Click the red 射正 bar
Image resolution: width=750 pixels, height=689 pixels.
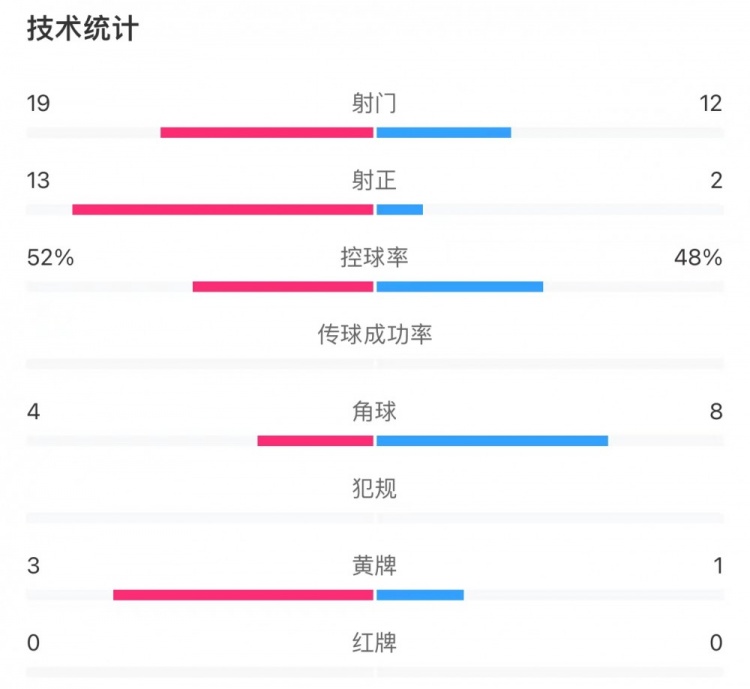(x=222, y=209)
